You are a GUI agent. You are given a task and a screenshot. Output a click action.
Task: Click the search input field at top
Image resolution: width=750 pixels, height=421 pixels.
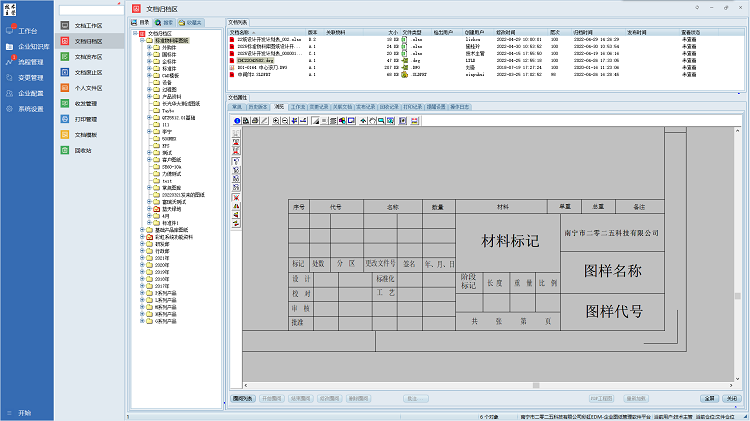91,10
